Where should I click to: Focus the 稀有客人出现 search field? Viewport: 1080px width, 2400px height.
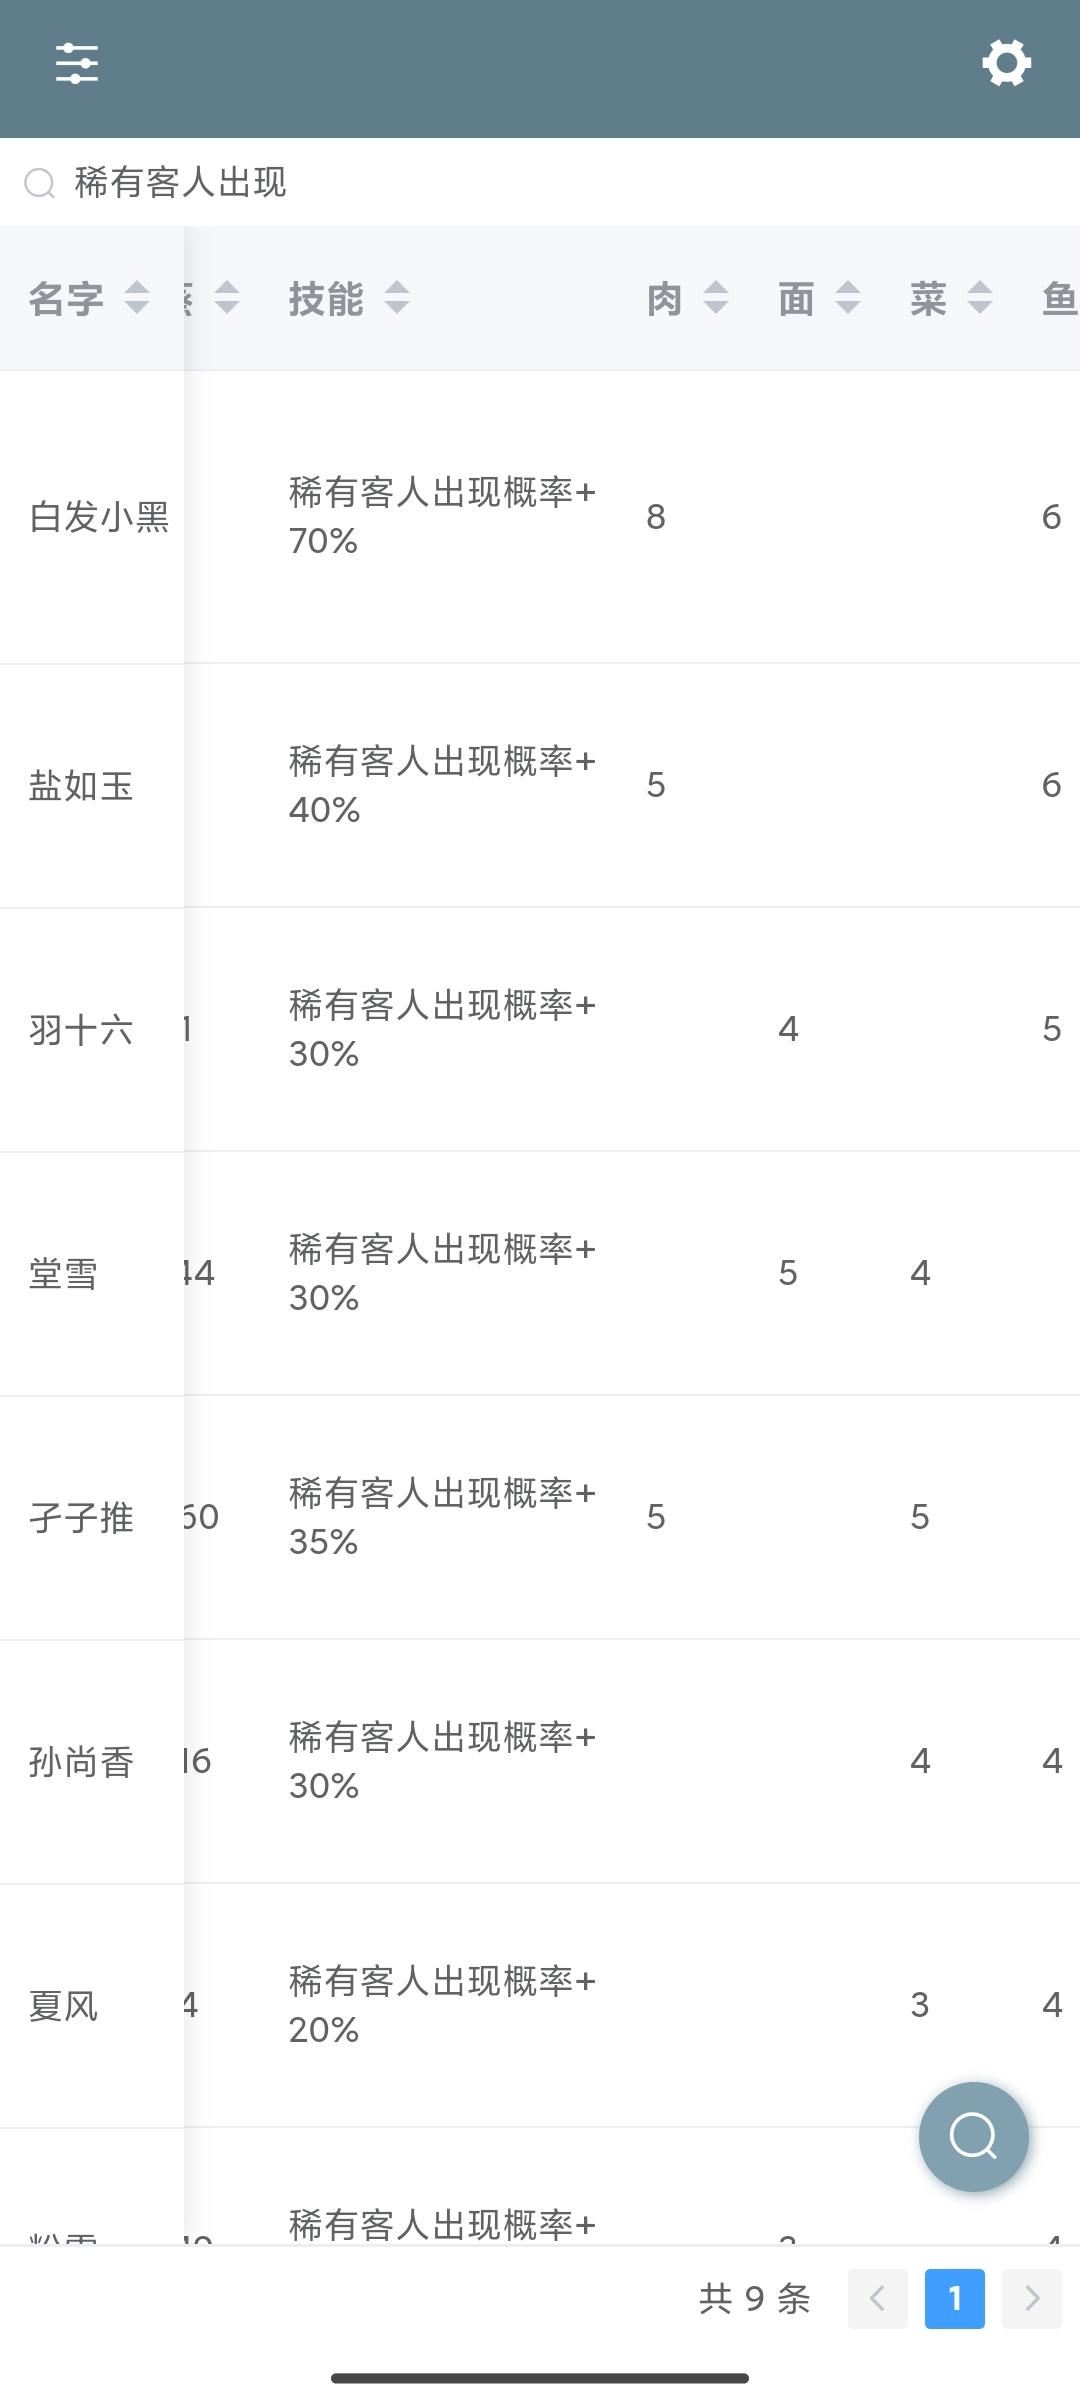click(540, 182)
